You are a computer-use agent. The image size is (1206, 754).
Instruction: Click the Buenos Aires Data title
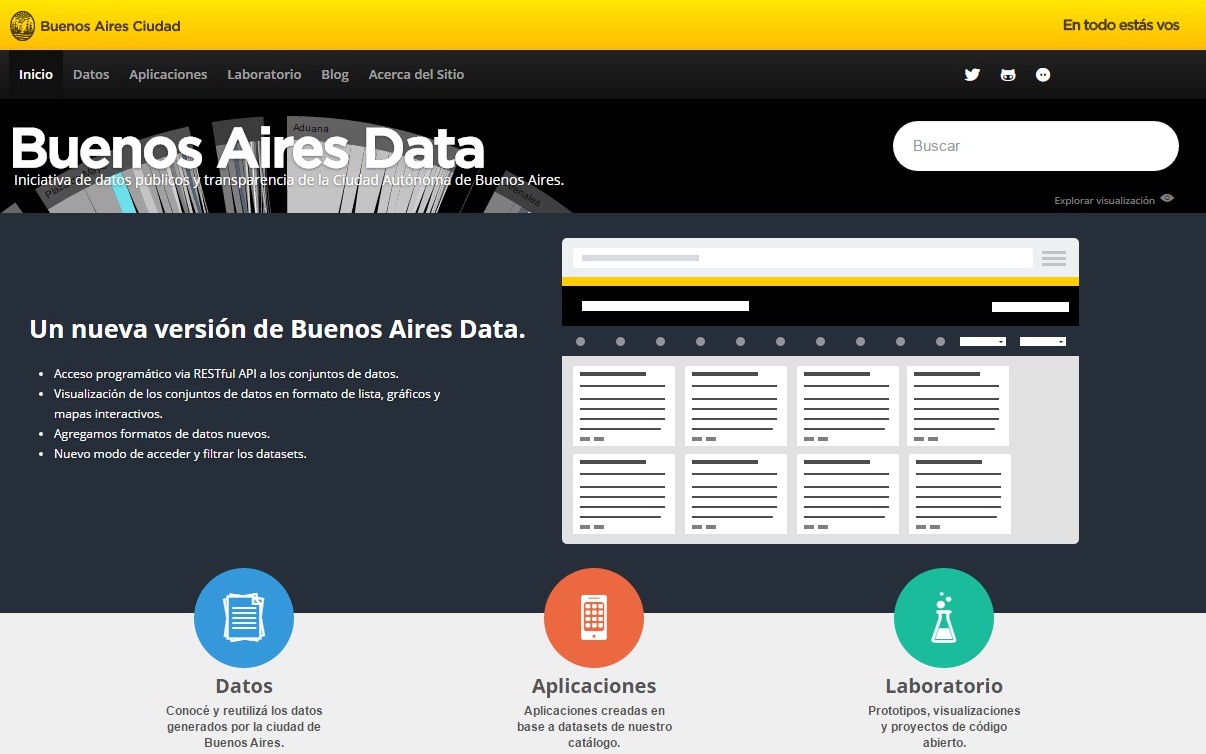(x=247, y=148)
